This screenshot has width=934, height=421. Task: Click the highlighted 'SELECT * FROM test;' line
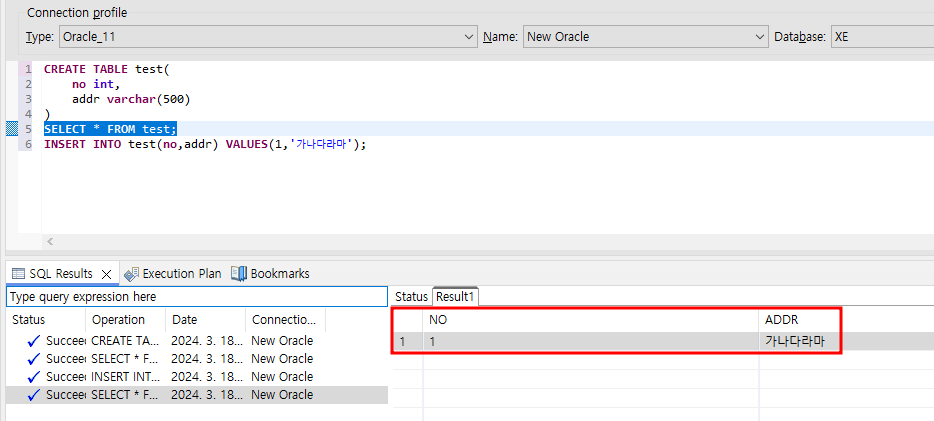[111, 129]
